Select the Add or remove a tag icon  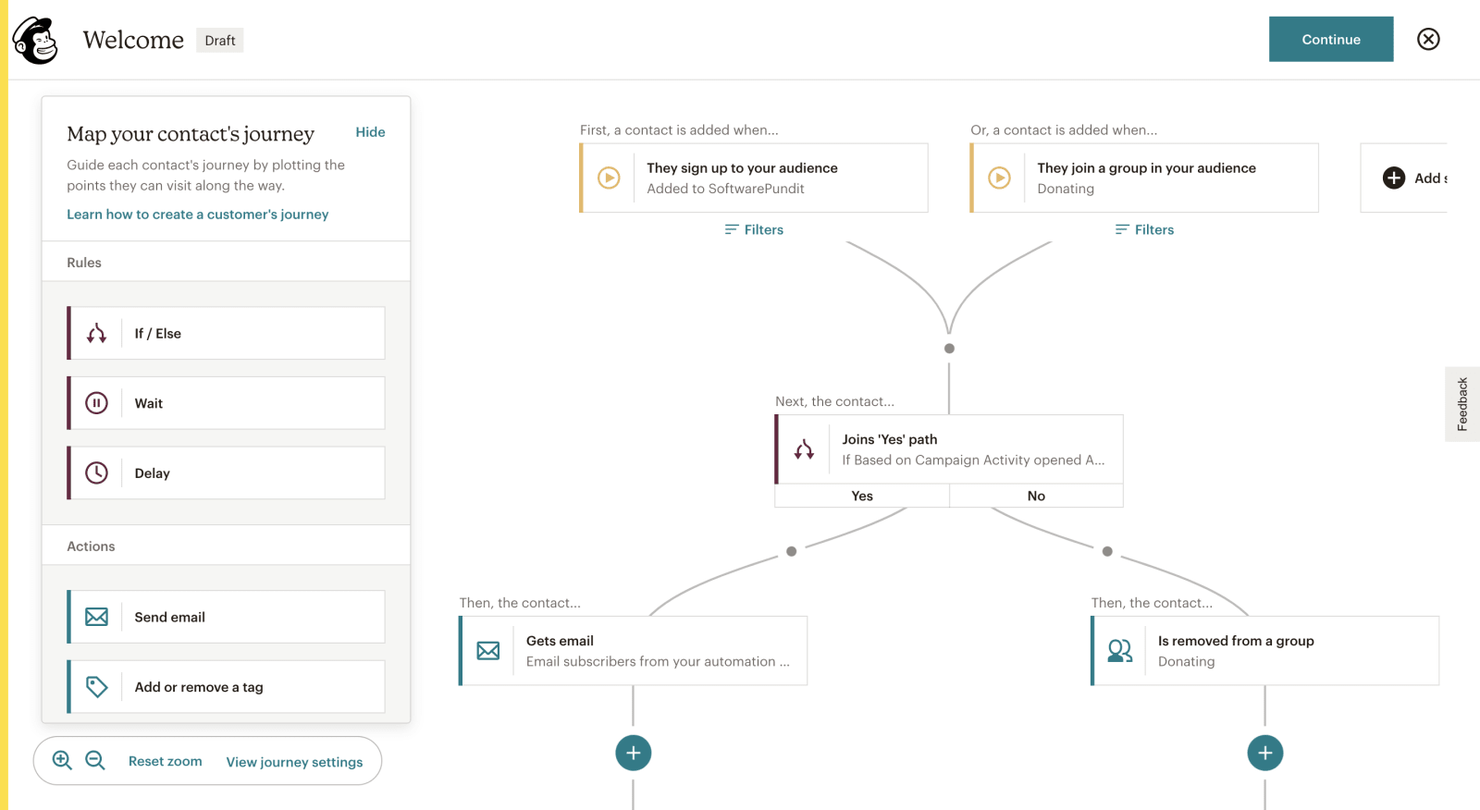[96, 687]
